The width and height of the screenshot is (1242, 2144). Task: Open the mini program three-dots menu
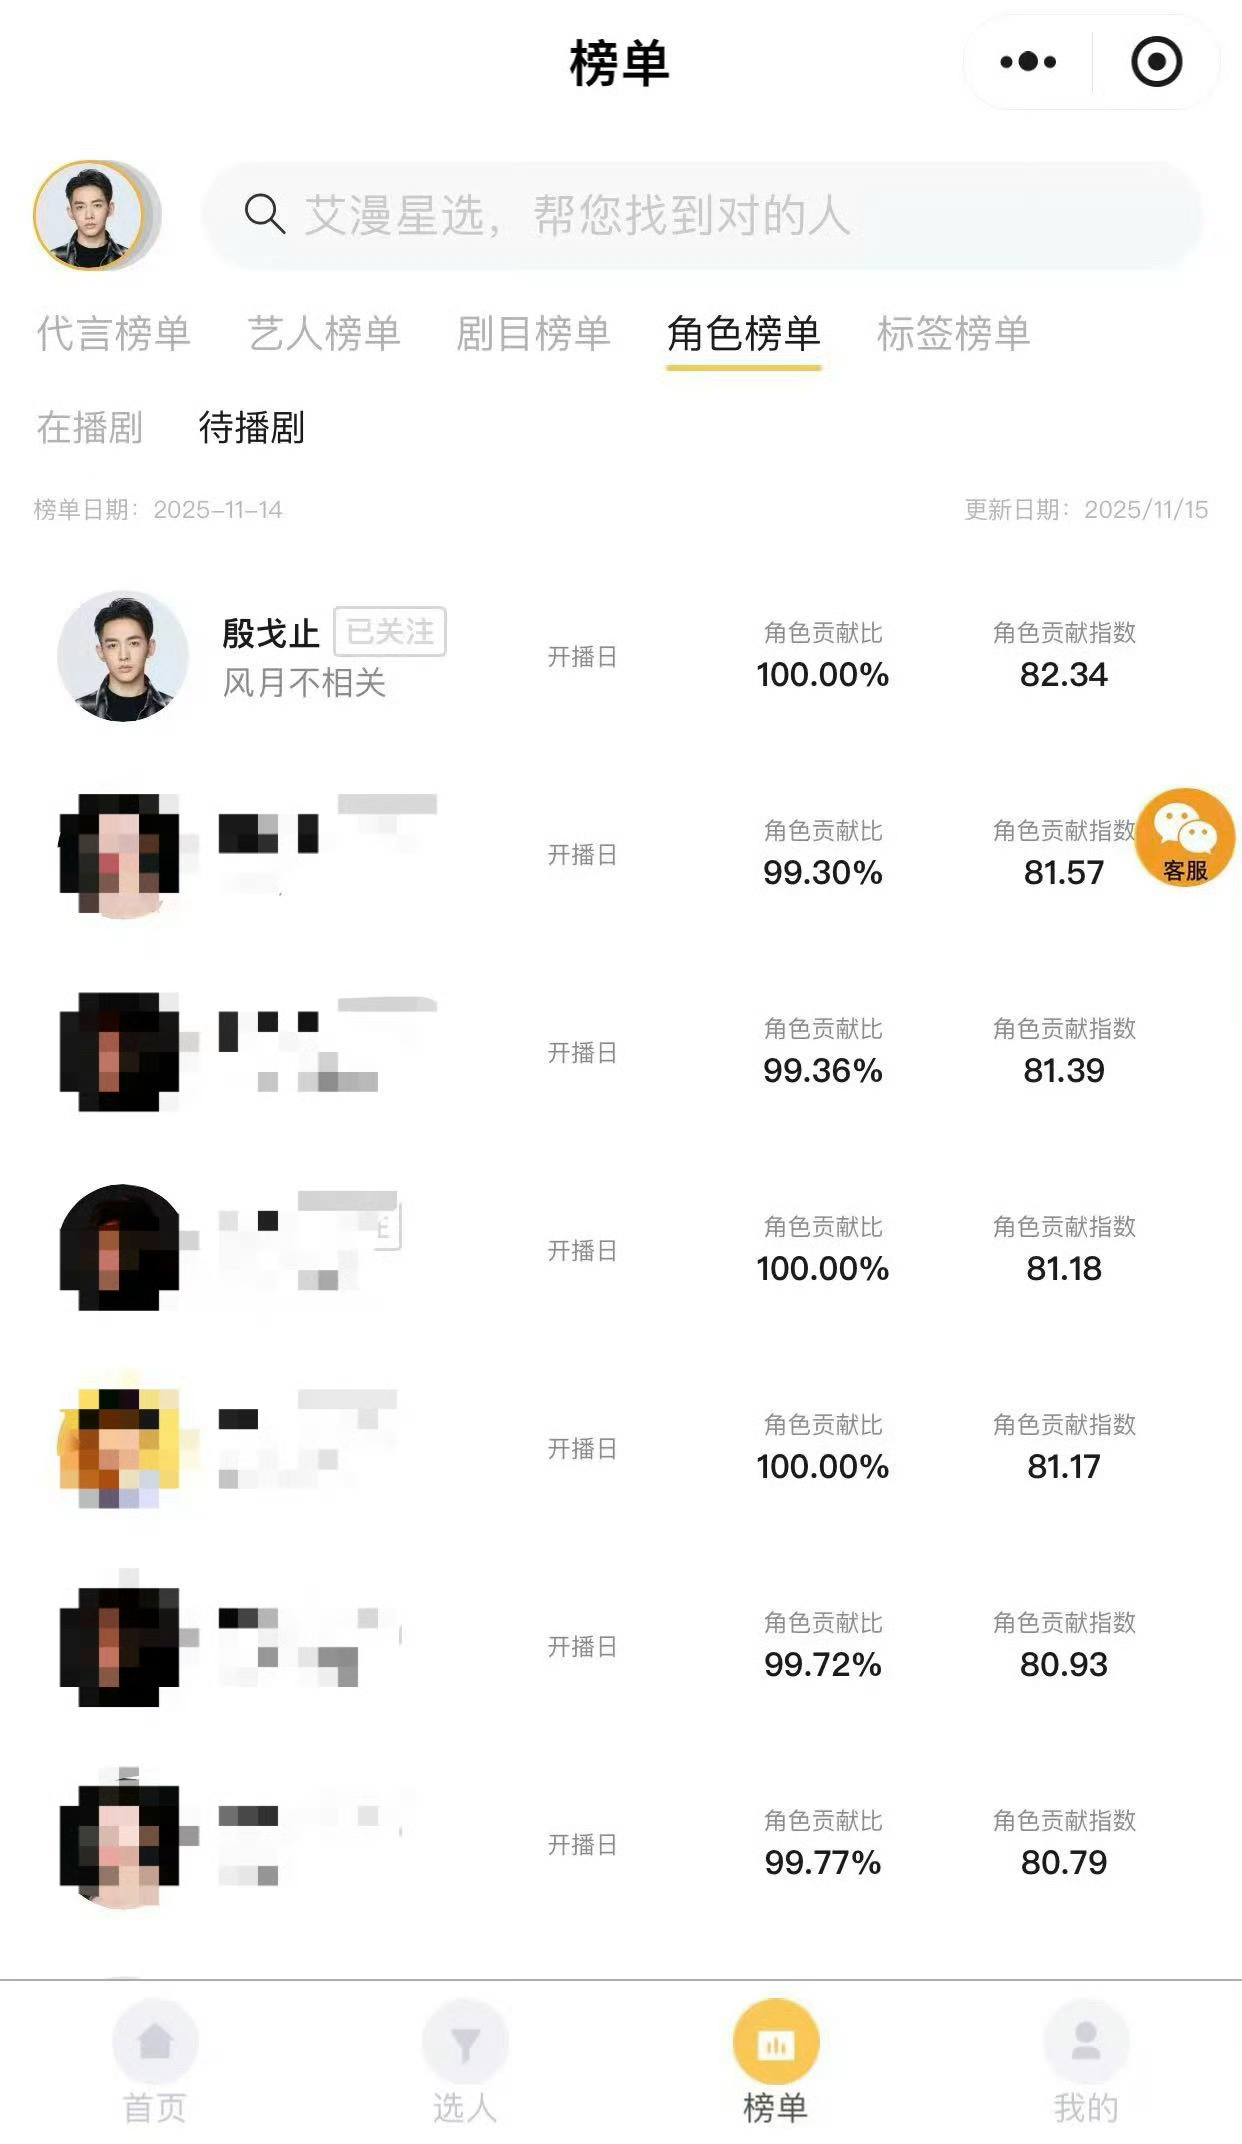[1028, 62]
